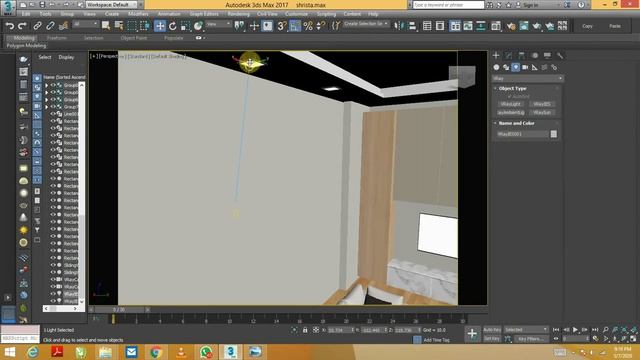Image resolution: width=640 pixels, height=360 pixels.
Task: Switch to the Object Paint ribbon tab
Action: click(133, 38)
